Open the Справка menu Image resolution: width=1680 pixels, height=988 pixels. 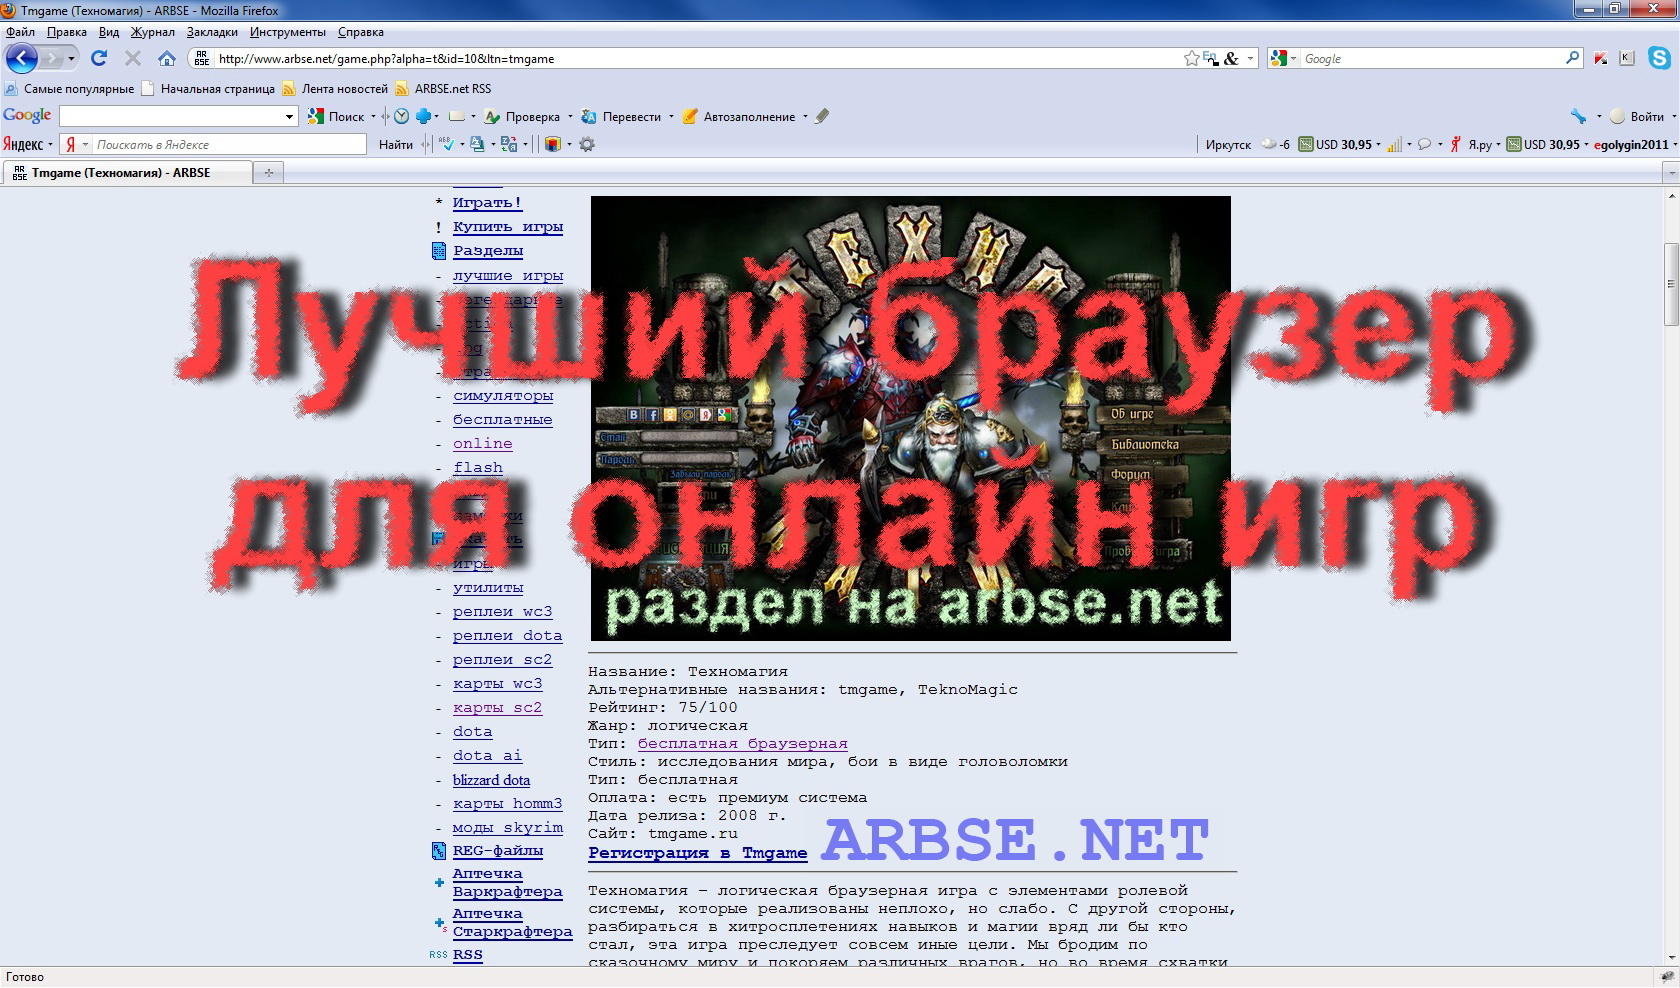point(361,32)
